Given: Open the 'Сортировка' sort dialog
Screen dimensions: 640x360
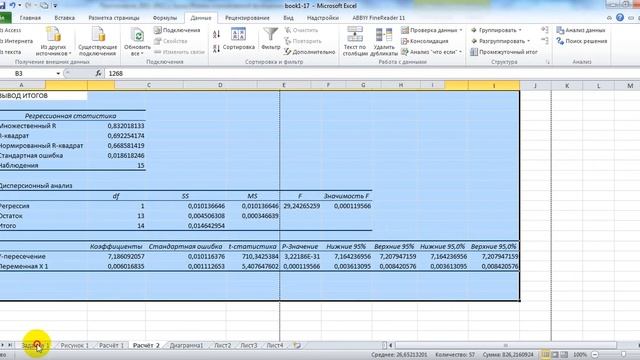Looking at the screenshot, I should (x=238, y=39).
